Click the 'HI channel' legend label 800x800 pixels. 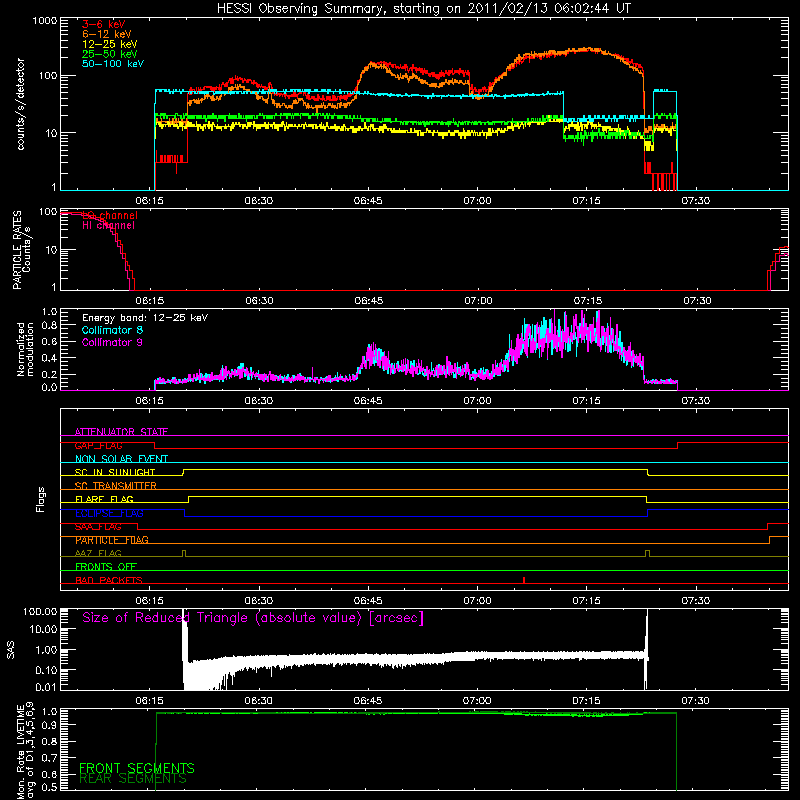point(108,225)
